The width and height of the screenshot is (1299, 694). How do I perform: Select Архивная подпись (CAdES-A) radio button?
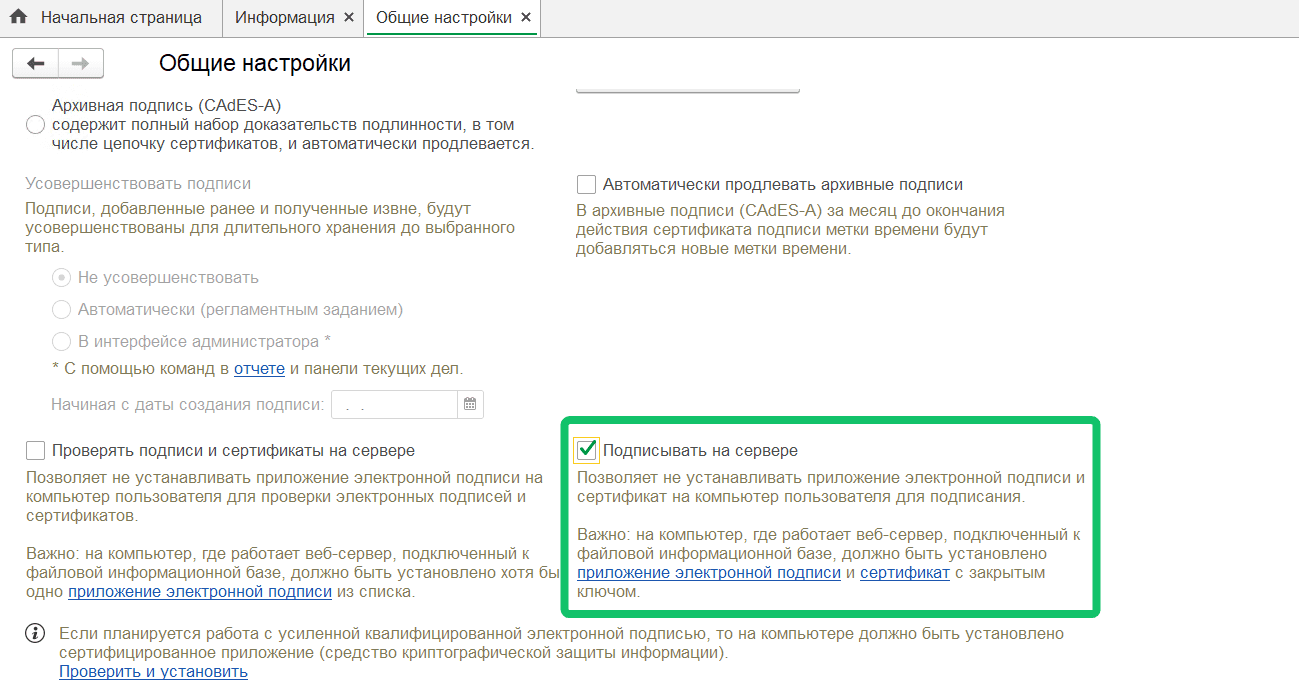coord(36,125)
